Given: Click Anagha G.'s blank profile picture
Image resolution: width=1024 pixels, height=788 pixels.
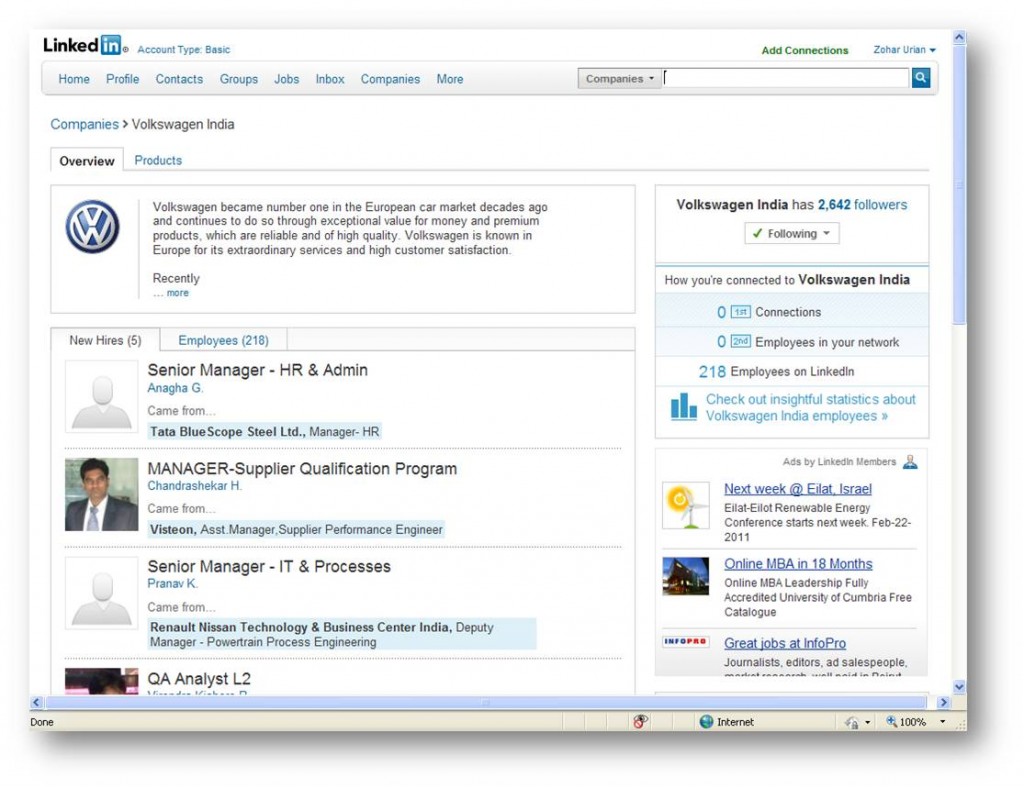Looking at the screenshot, I should click(x=101, y=396).
